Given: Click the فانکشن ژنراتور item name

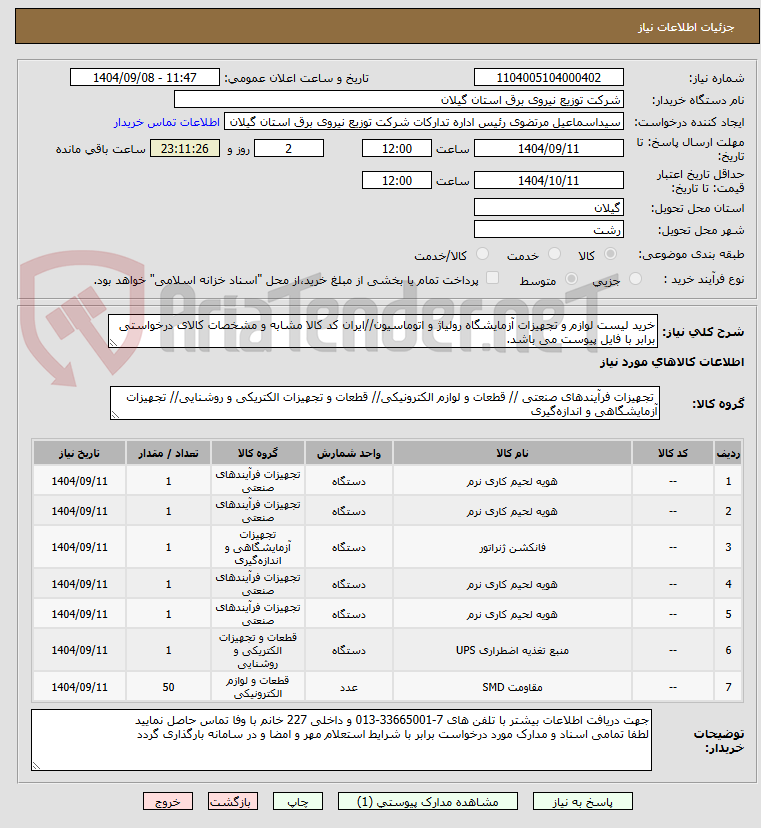Looking at the screenshot, I should 512,548.
